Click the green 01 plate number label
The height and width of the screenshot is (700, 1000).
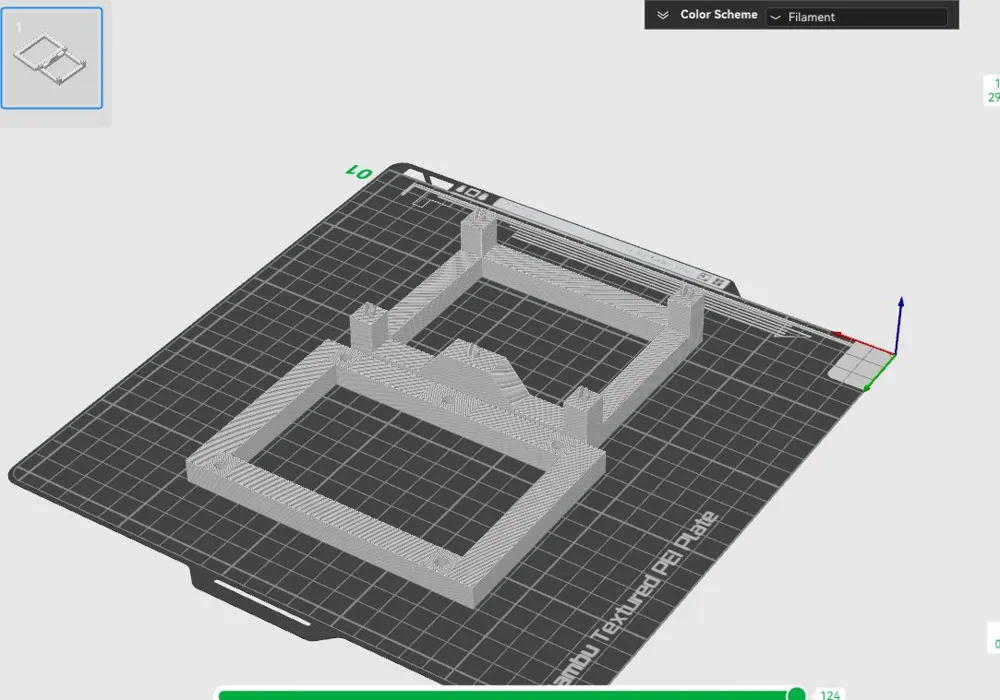pos(358,172)
